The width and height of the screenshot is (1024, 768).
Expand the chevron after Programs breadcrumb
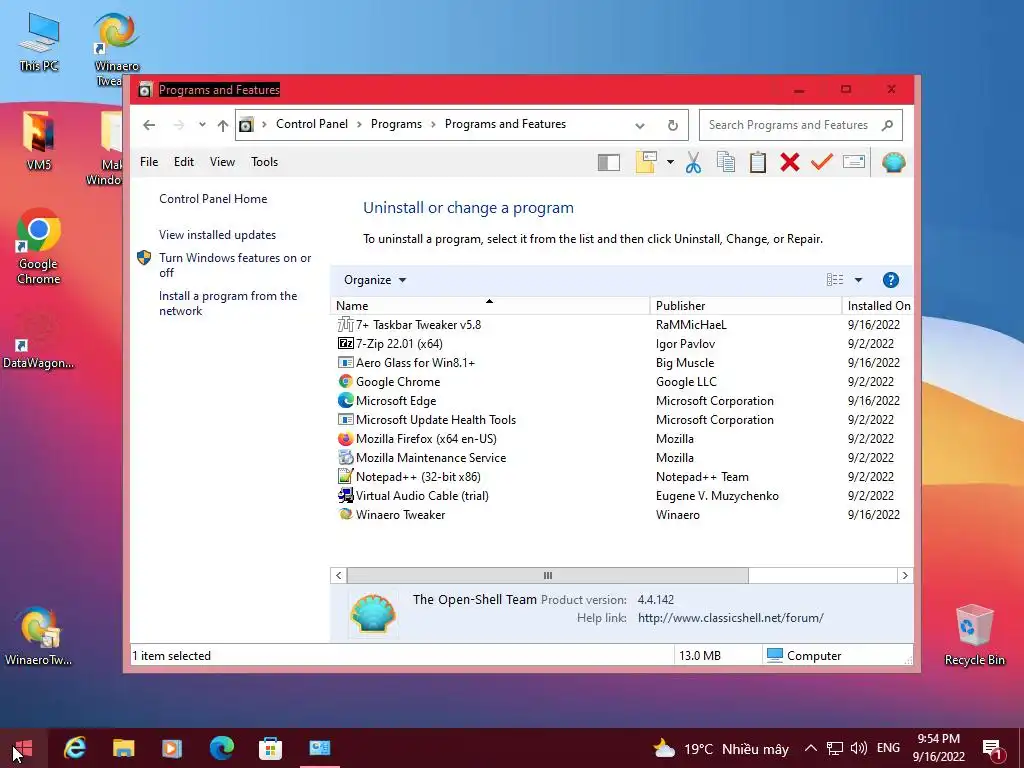(433, 125)
